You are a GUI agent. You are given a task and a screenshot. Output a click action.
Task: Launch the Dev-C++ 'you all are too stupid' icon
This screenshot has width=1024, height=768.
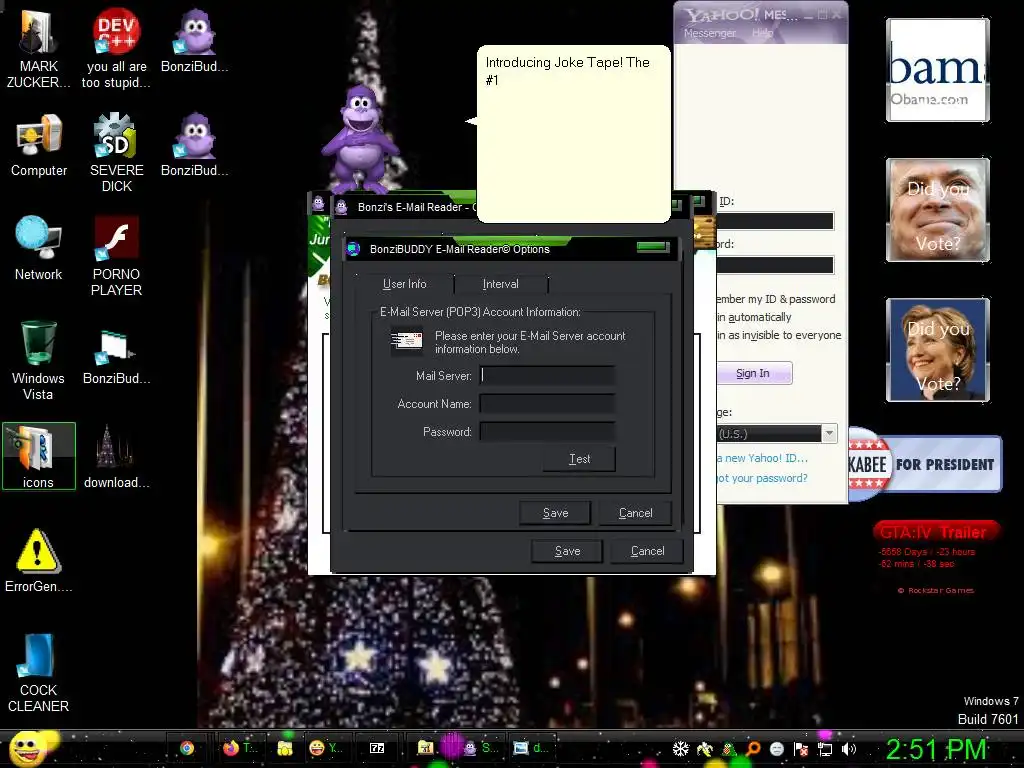pyautogui.click(x=116, y=48)
